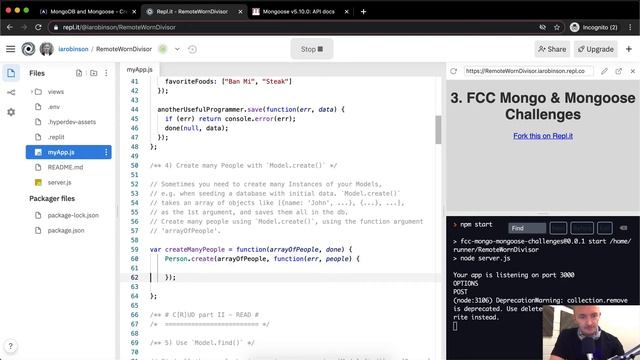Click the Upgrade button
640x360 pixels.
coord(596,49)
